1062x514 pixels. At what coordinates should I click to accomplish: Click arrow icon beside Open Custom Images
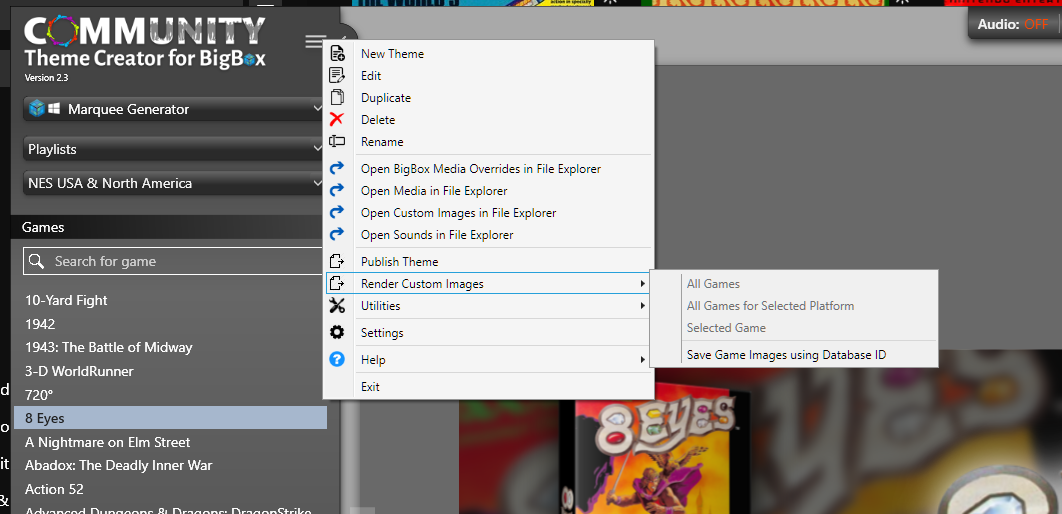click(337, 213)
